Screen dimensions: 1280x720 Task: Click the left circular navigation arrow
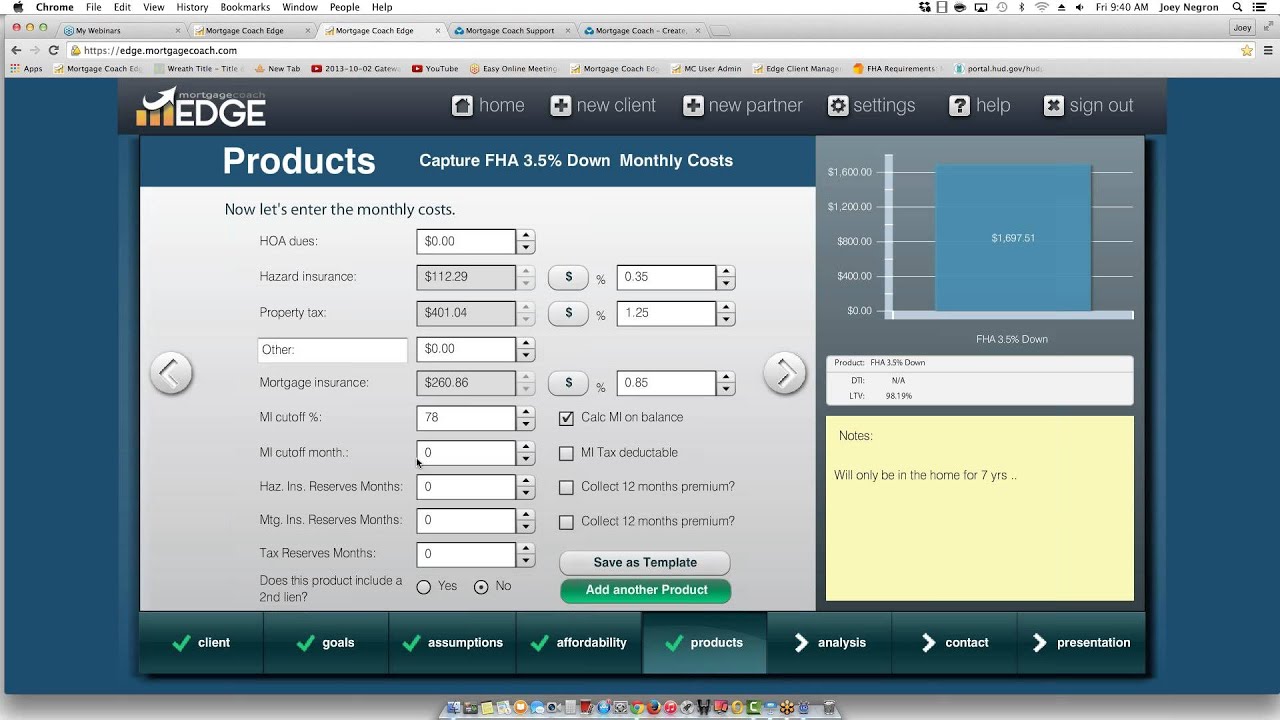point(170,372)
